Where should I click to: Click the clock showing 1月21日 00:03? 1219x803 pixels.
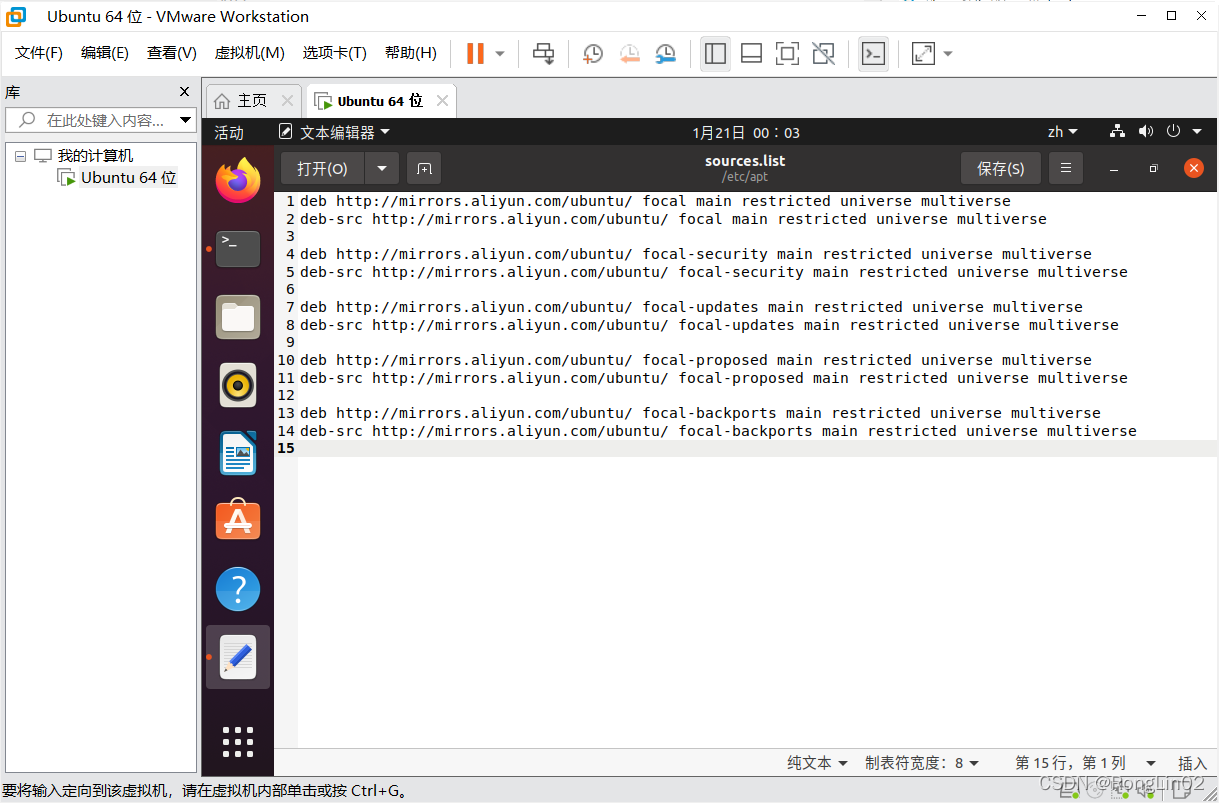pyautogui.click(x=746, y=132)
